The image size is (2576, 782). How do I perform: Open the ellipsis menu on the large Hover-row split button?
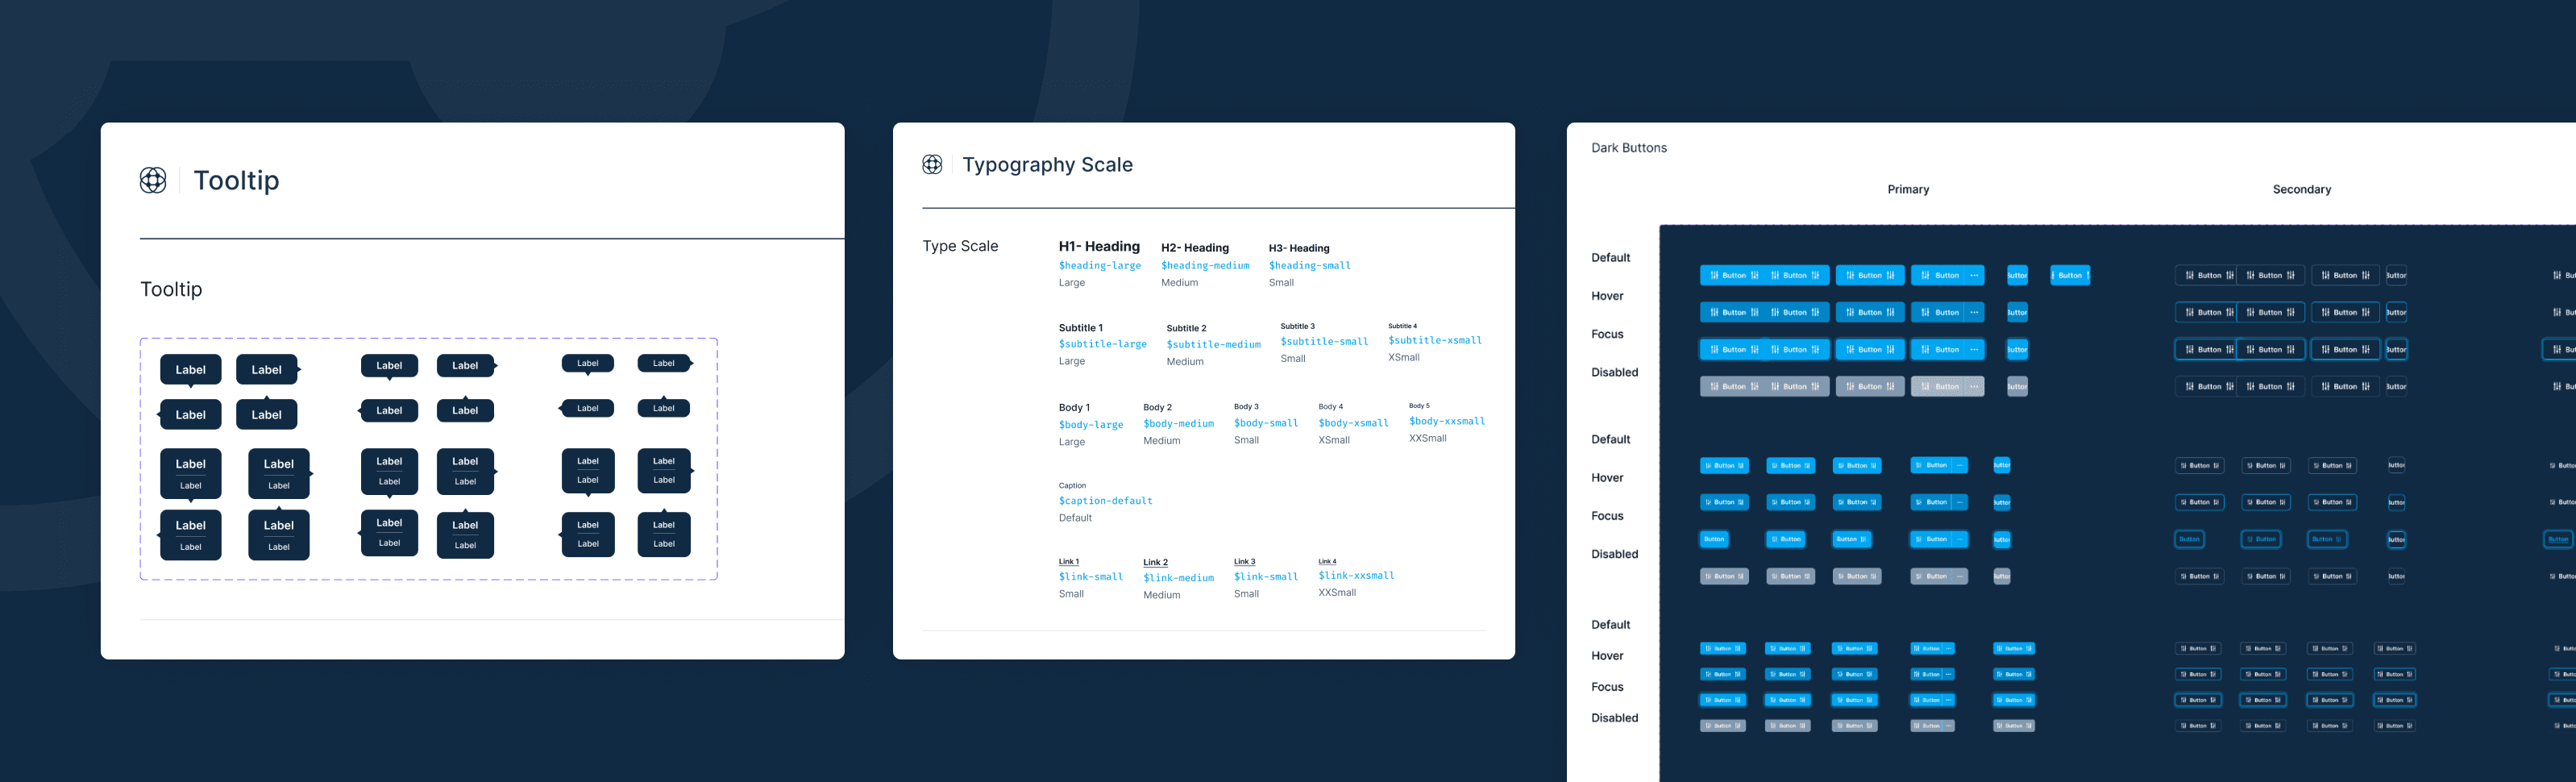(1974, 312)
